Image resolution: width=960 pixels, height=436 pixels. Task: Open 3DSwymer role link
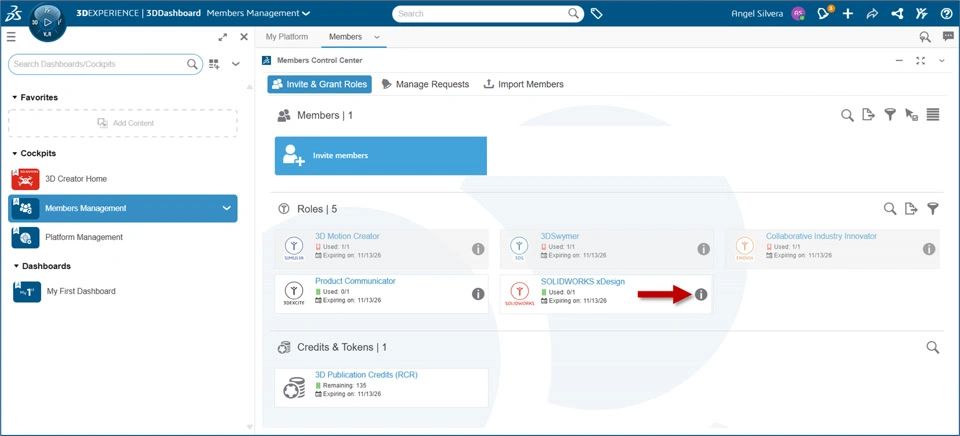pos(560,236)
